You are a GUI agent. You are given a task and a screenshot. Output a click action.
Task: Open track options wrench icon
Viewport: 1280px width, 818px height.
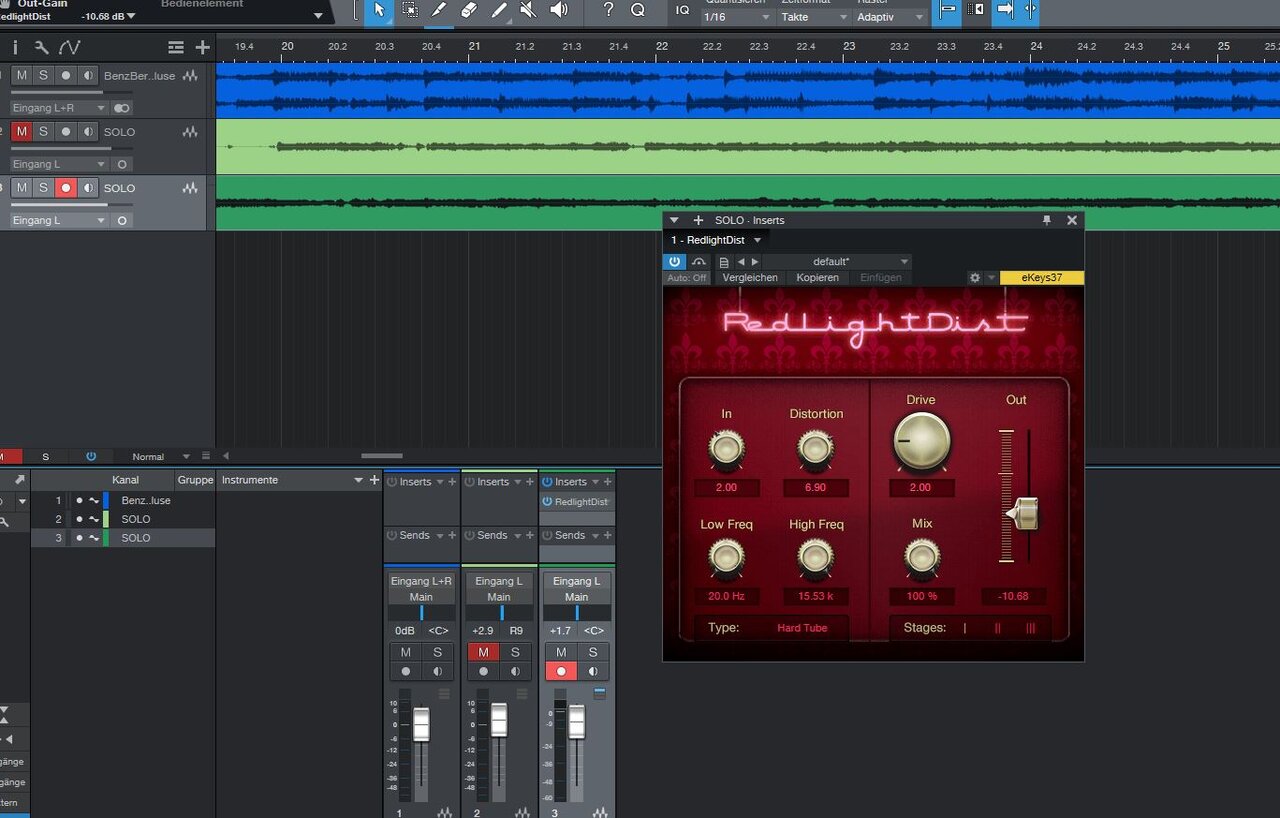[41, 47]
